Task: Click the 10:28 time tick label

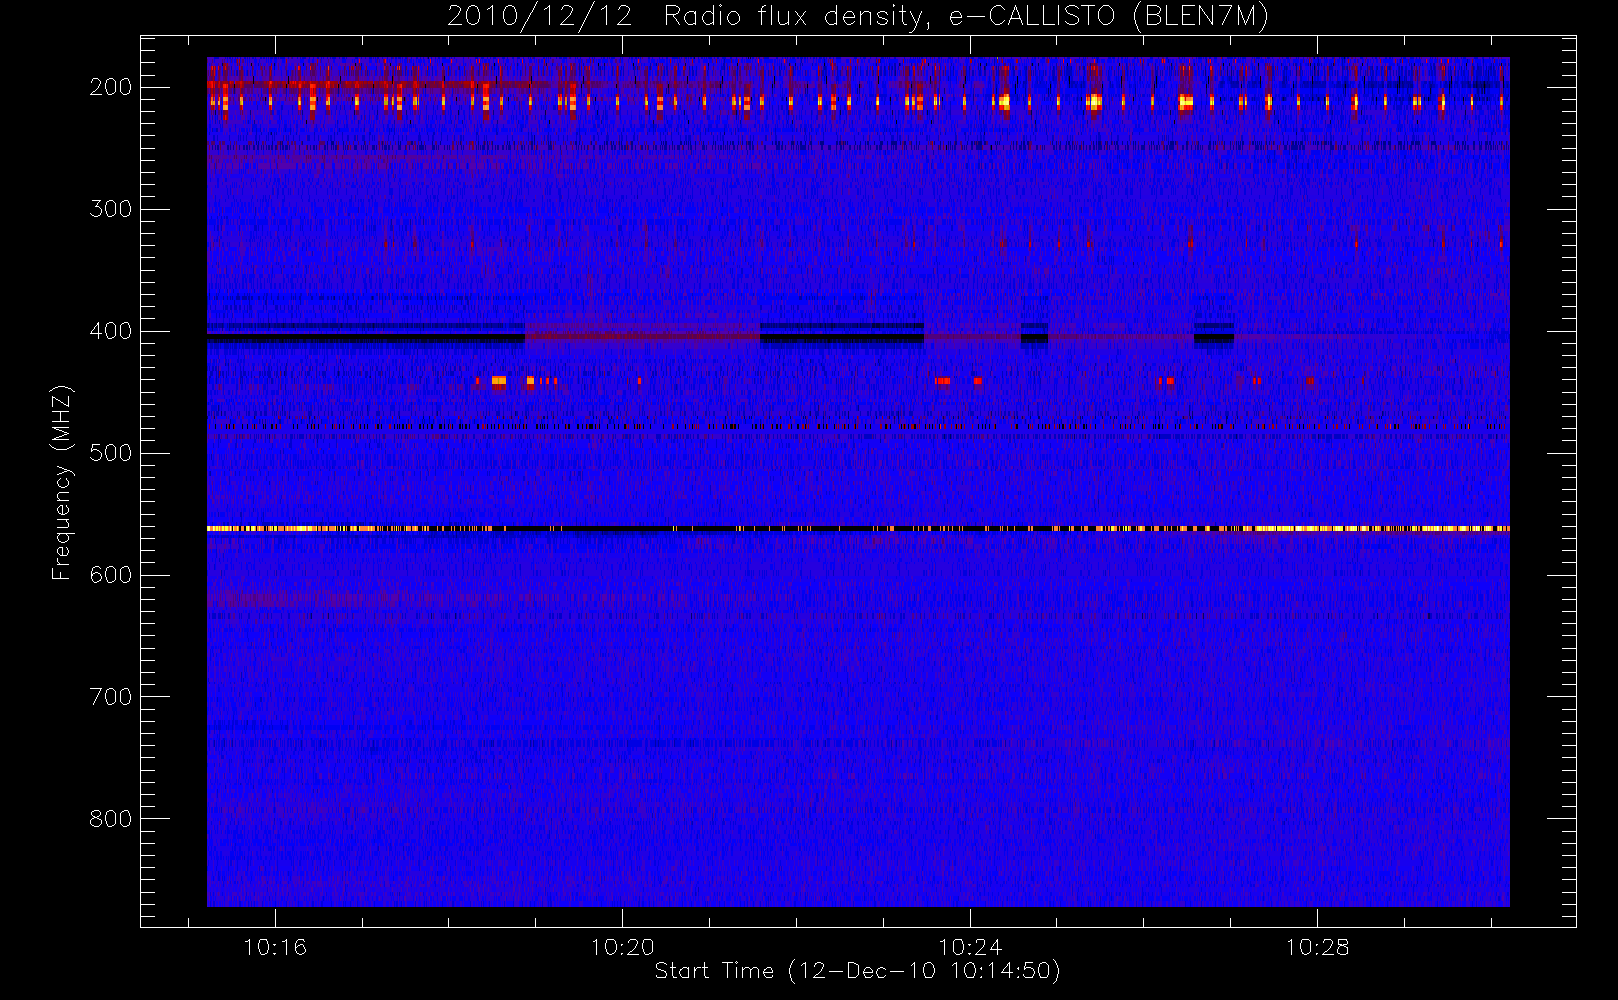Action: click(1317, 946)
